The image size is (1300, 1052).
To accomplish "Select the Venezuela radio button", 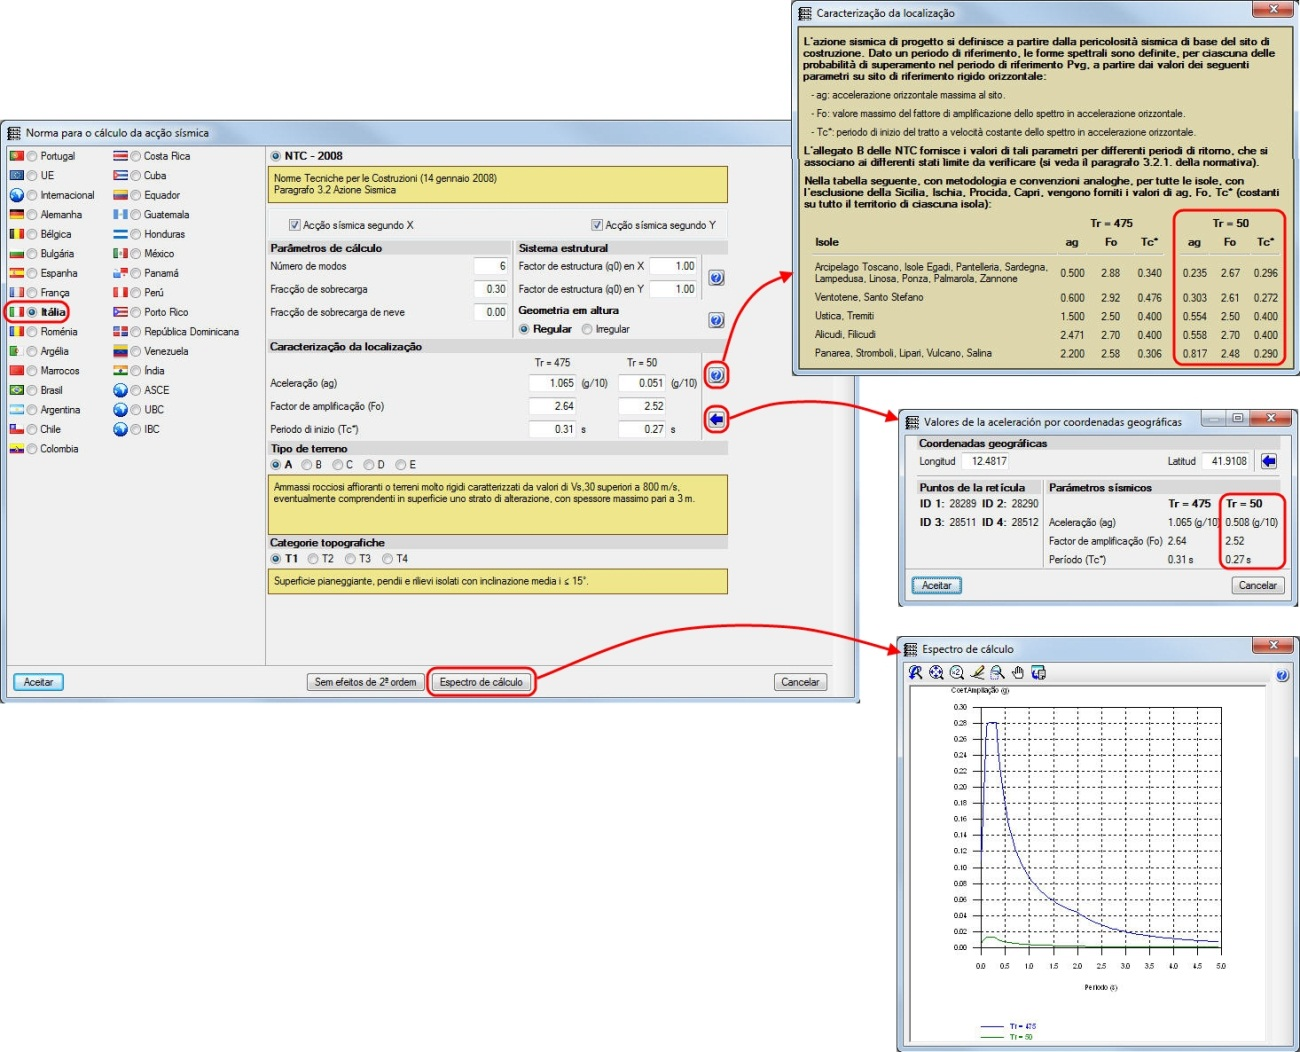I will [x=136, y=351].
